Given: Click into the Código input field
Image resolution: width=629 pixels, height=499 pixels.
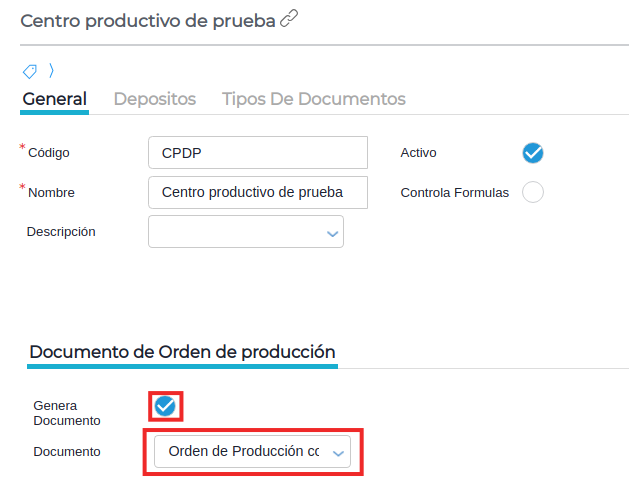Looking at the screenshot, I should 258,153.
